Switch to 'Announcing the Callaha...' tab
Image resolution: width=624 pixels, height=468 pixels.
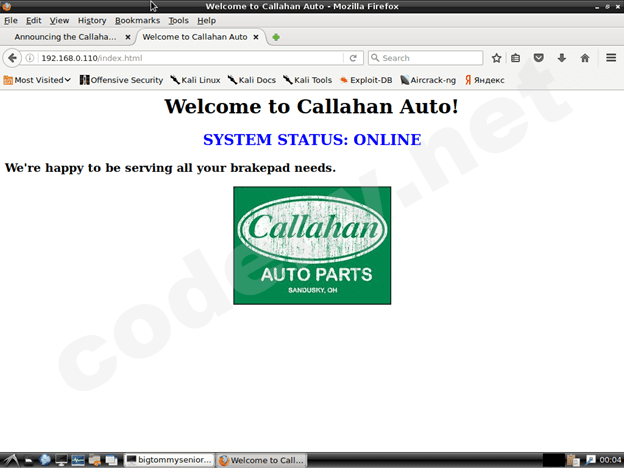coord(66,37)
